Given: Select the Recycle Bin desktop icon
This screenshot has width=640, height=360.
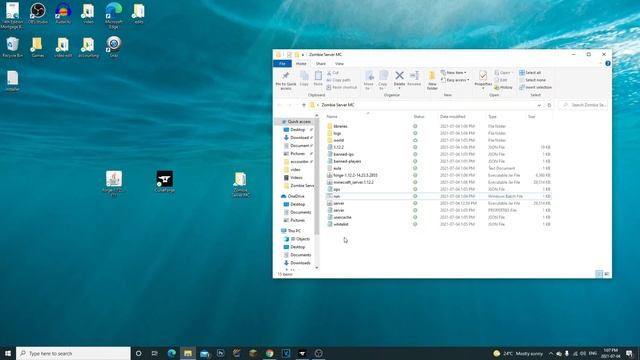Looking at the screenshot, I should tap(13, 47).
